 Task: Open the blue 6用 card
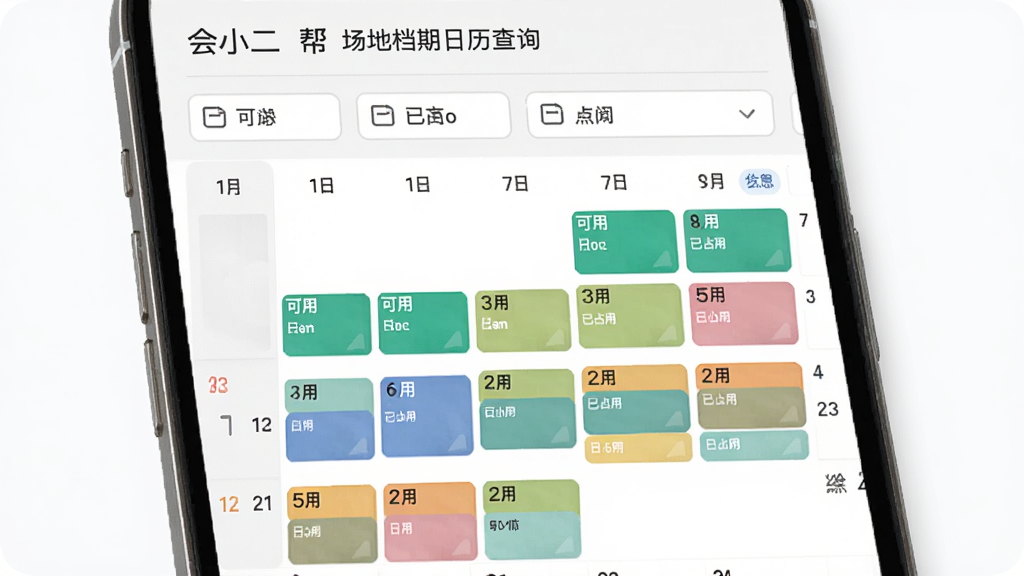point(426,415)
